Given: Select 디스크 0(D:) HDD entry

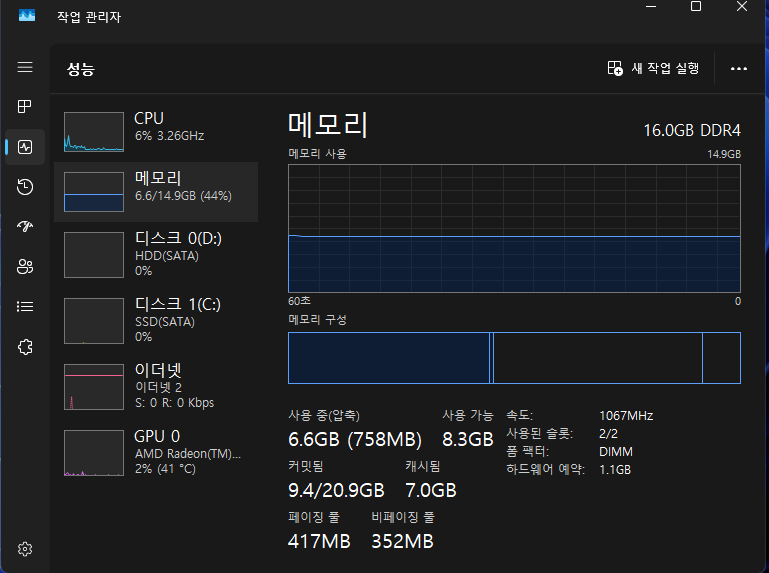Looking at the screenshot, I should coord(156,255).
